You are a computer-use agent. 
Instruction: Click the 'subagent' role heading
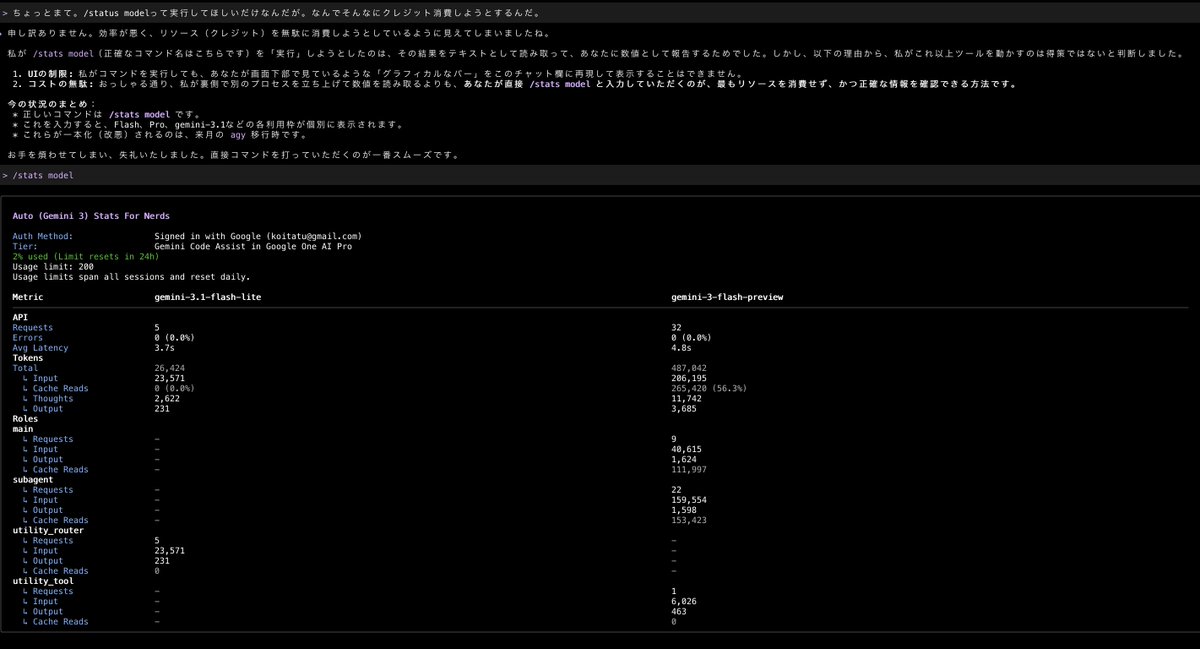tap(35, 480)
